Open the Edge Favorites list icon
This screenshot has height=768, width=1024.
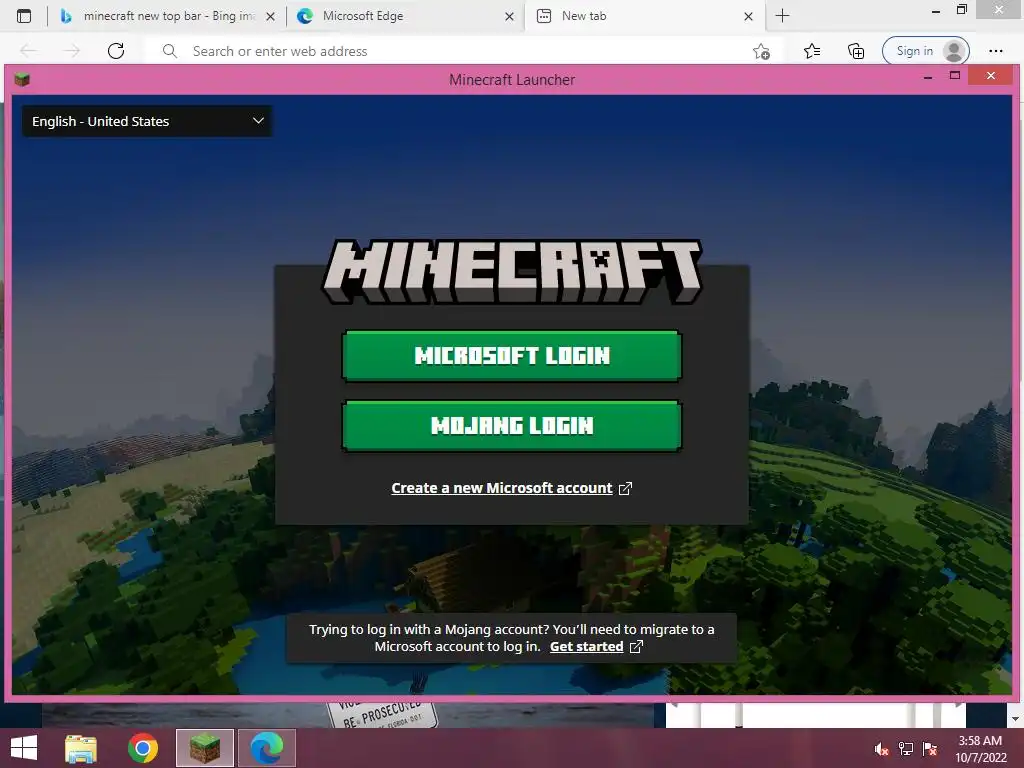coord(812,51)
